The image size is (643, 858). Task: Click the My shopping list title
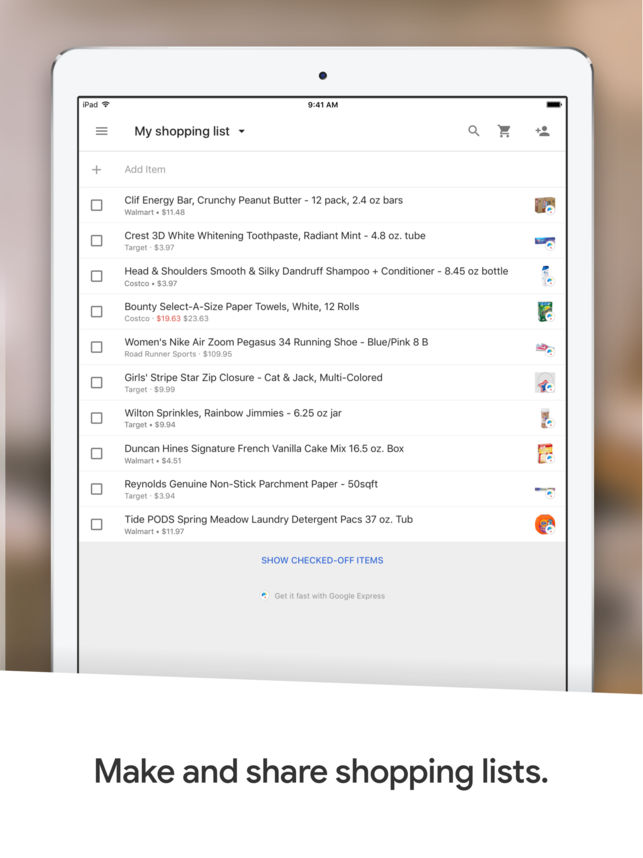pyautogui.click(x=181, y=131)
